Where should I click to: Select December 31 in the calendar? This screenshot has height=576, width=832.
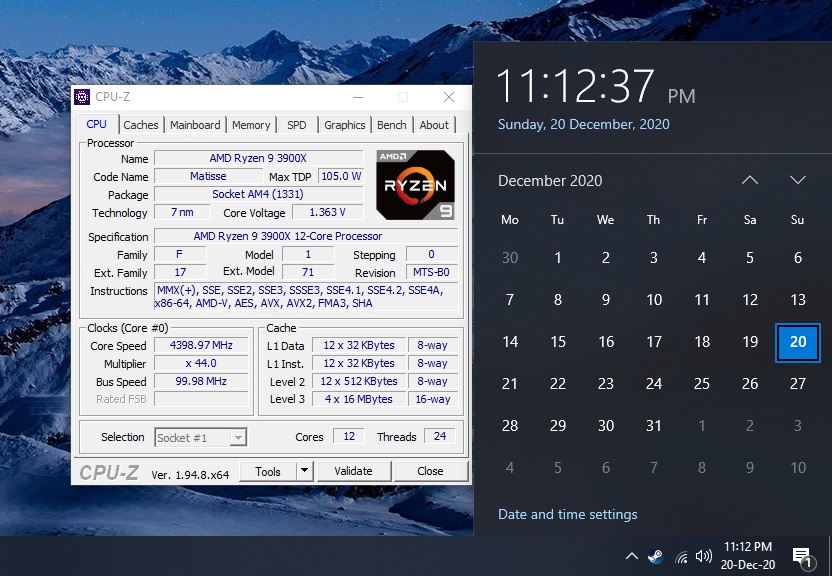(x=654, y=425)
